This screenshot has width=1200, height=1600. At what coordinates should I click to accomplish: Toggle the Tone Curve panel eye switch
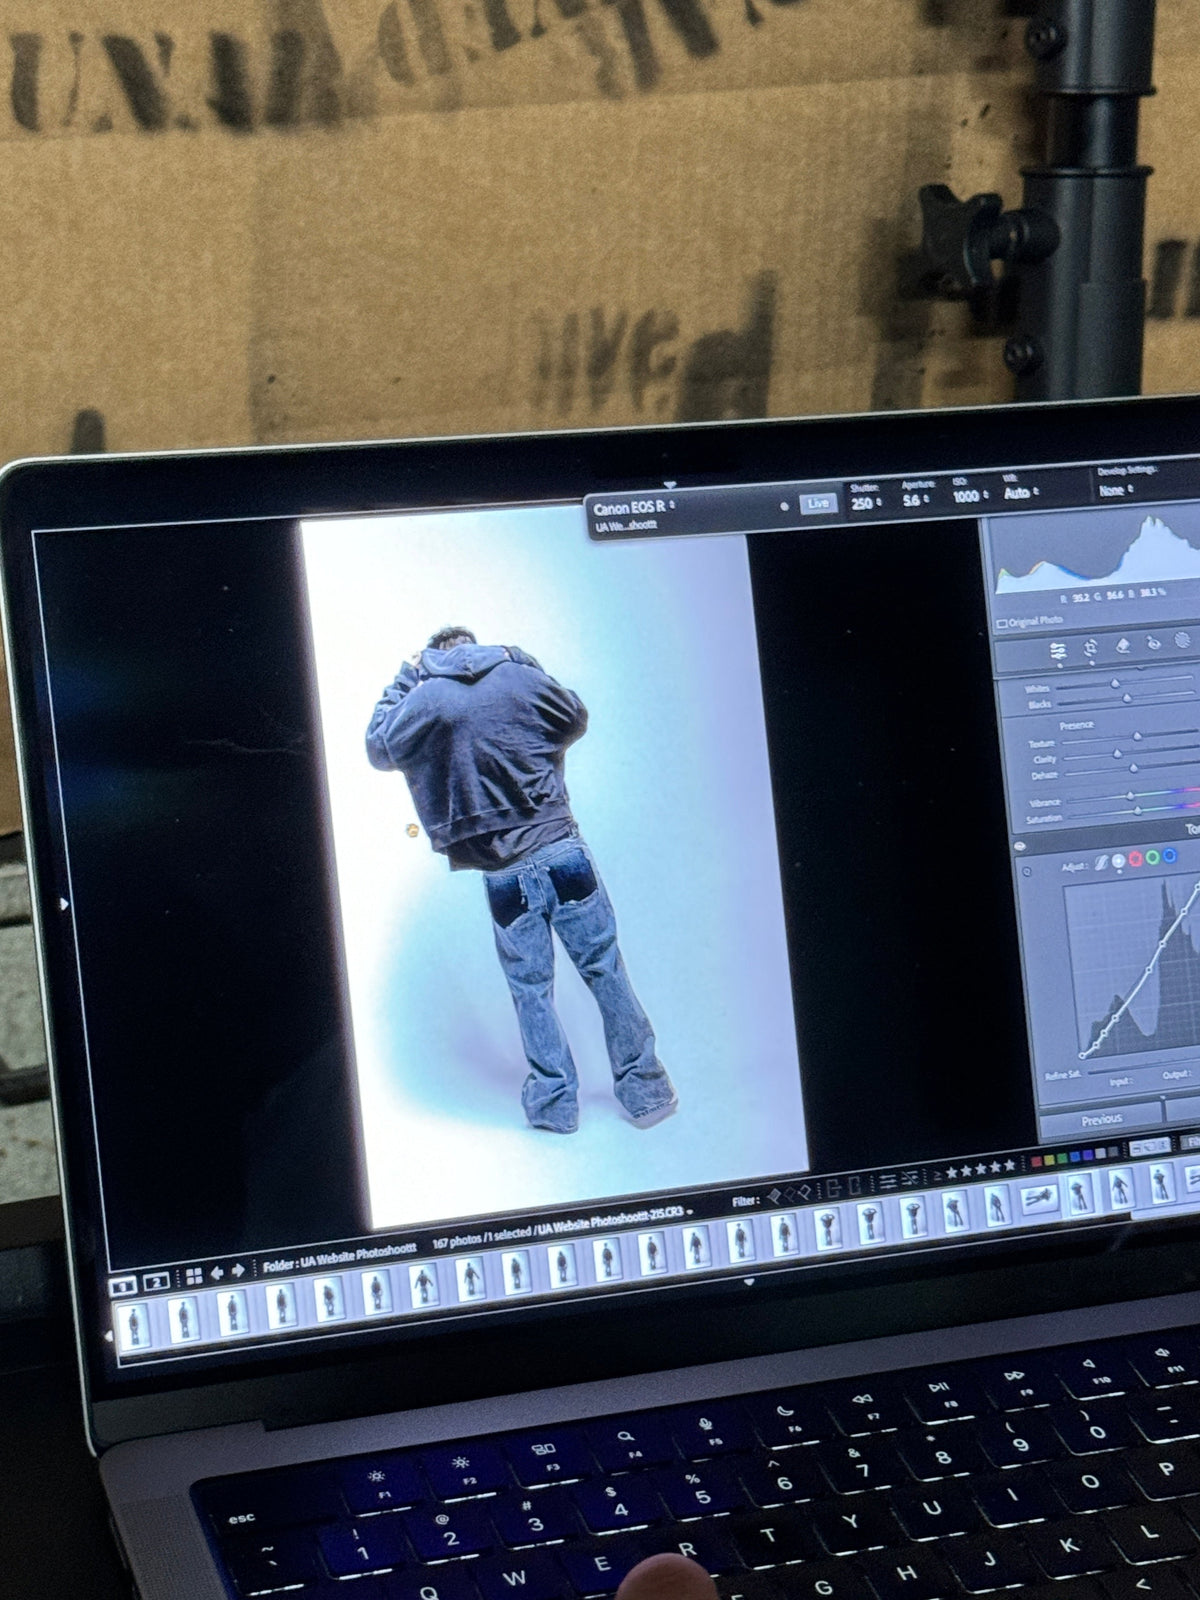[x=1020, y=846]
